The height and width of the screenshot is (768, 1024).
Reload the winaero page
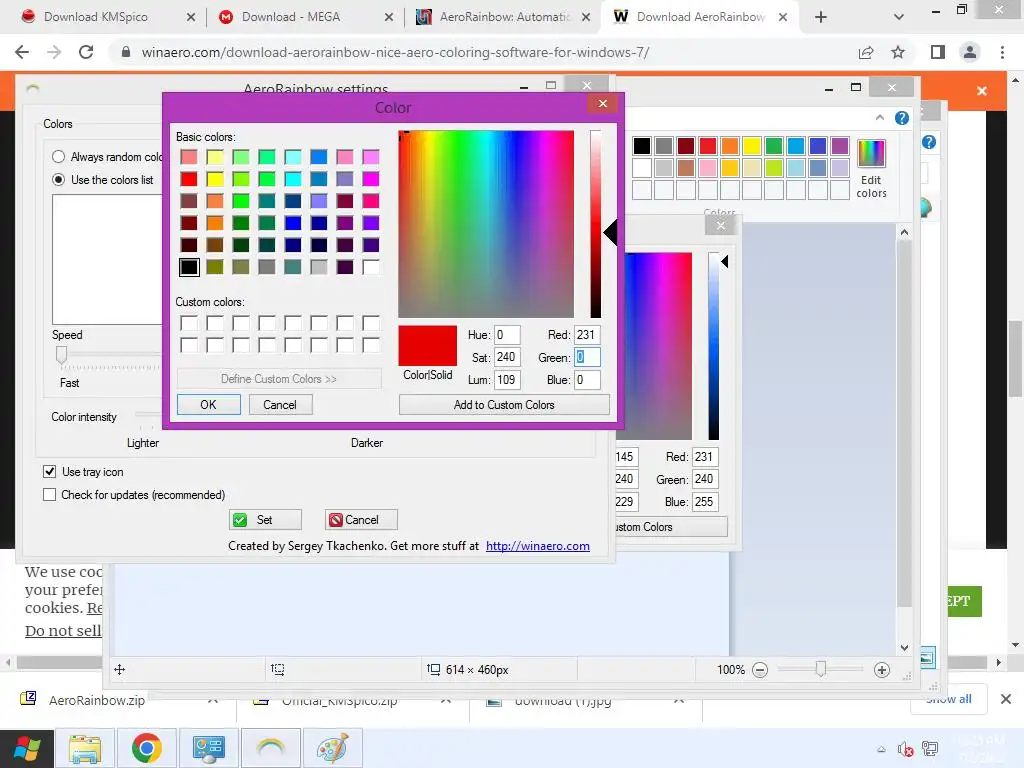click(x=86, y=52)
